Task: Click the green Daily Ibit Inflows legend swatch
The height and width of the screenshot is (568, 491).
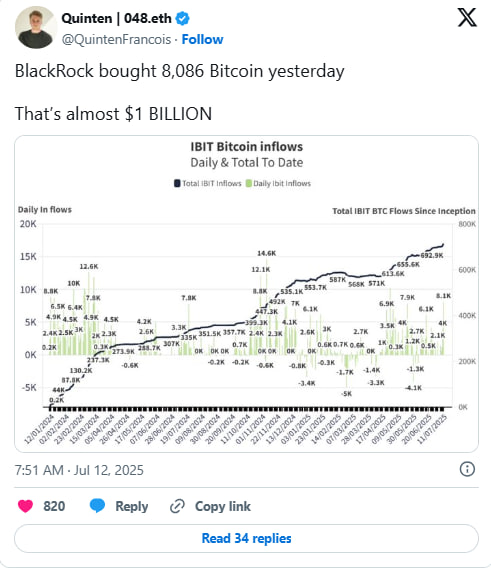Action: [x=249, y=183]
